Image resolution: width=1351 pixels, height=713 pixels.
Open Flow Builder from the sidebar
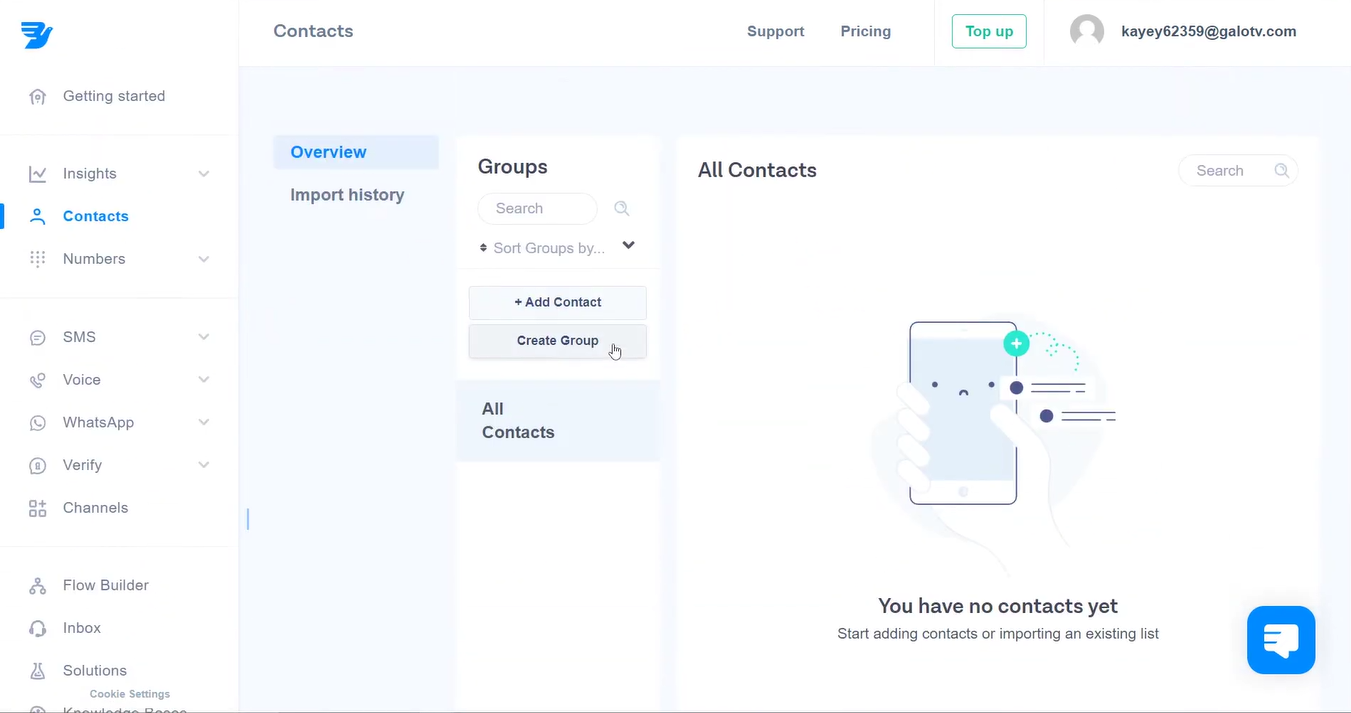pos(106,585)
